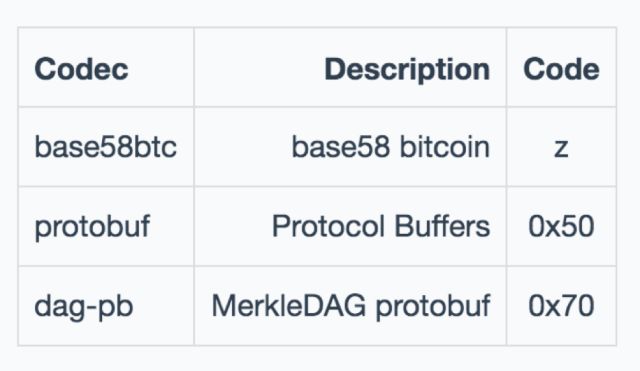Click the divider between Codec and Description headers

pos(194,67)
